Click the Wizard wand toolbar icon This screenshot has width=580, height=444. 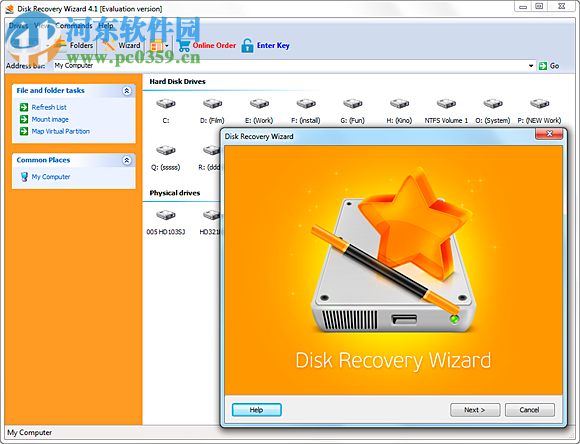tap(109, 46)
